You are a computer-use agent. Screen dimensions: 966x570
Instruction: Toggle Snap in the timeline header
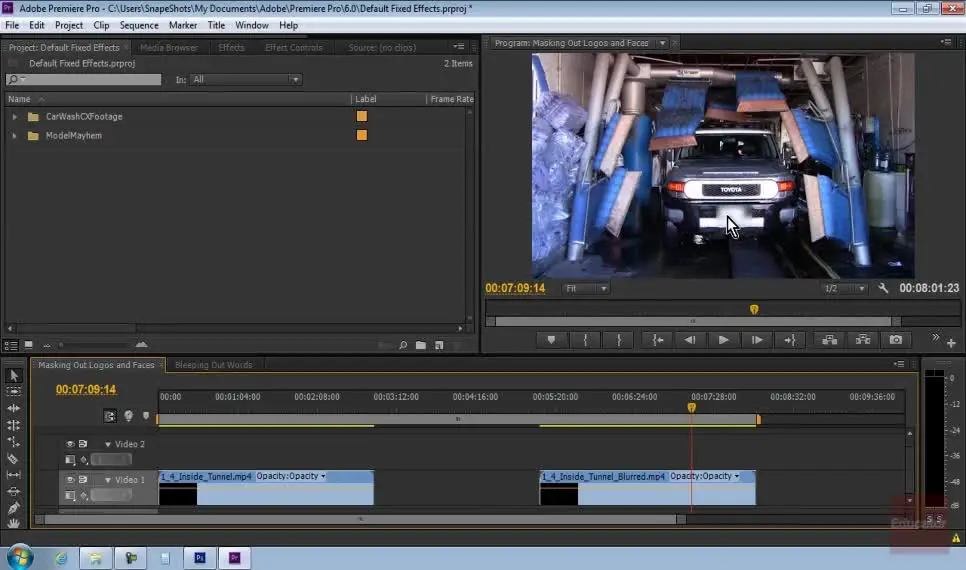(111, 416)
